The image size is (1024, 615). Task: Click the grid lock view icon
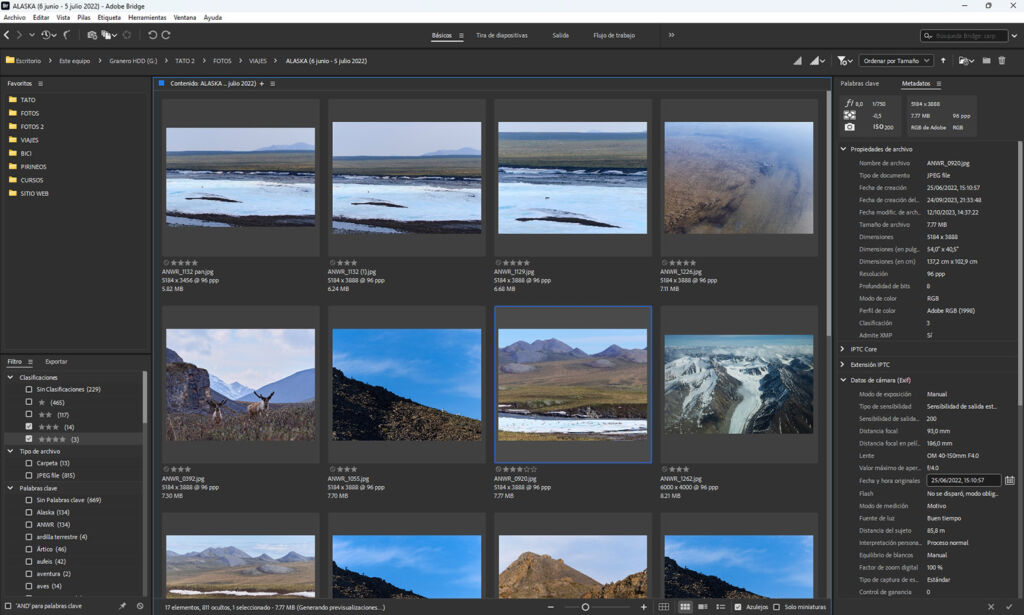(x=664, y=607)
